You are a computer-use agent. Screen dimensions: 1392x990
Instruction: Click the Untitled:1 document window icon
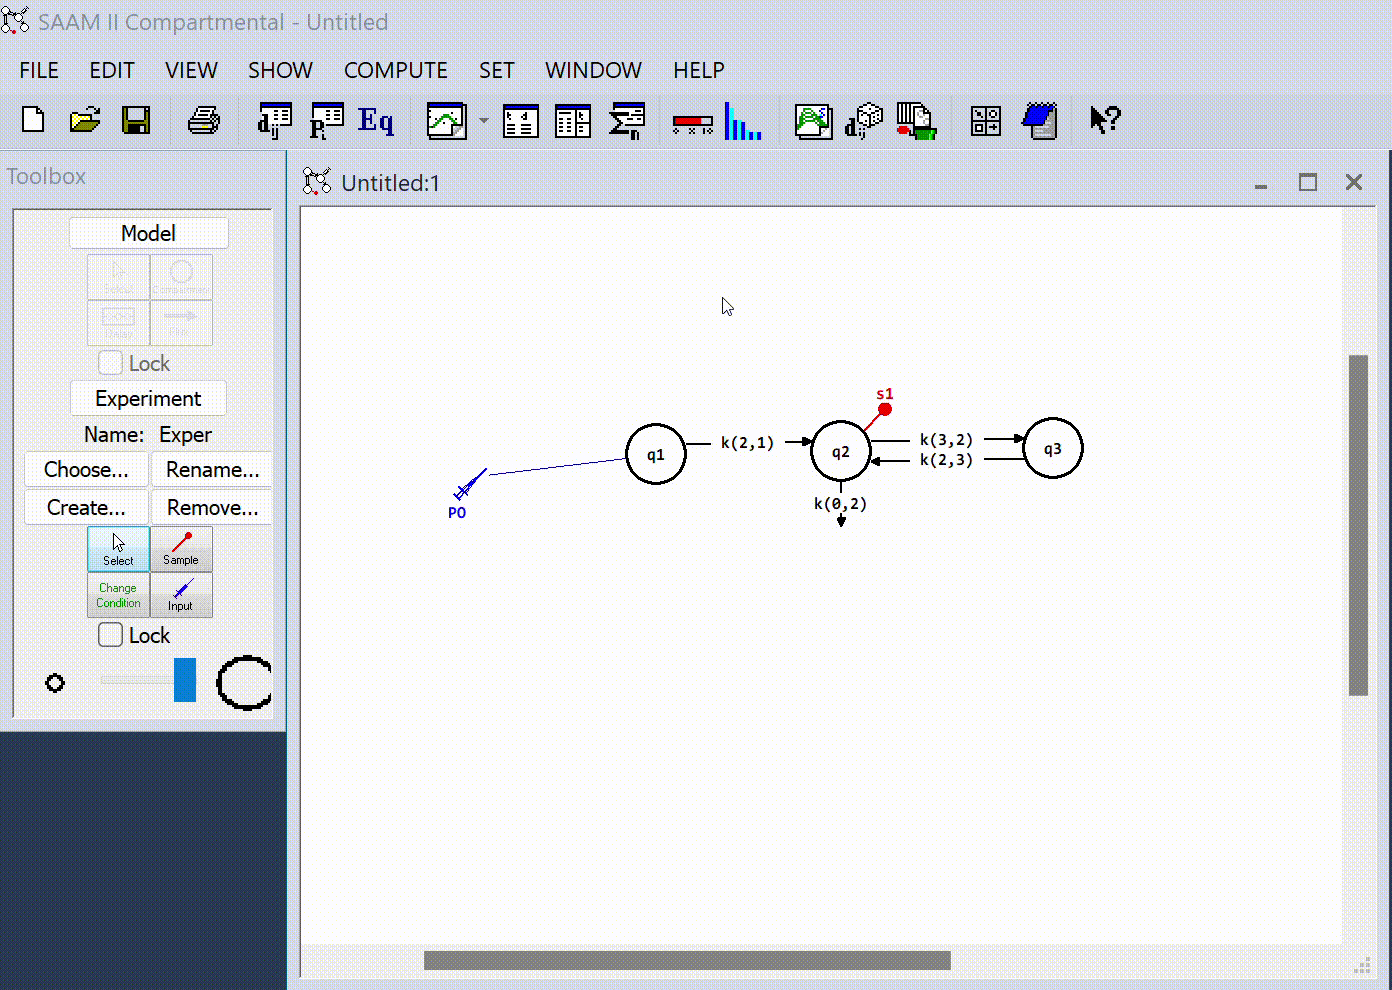[x=317, y=182]
